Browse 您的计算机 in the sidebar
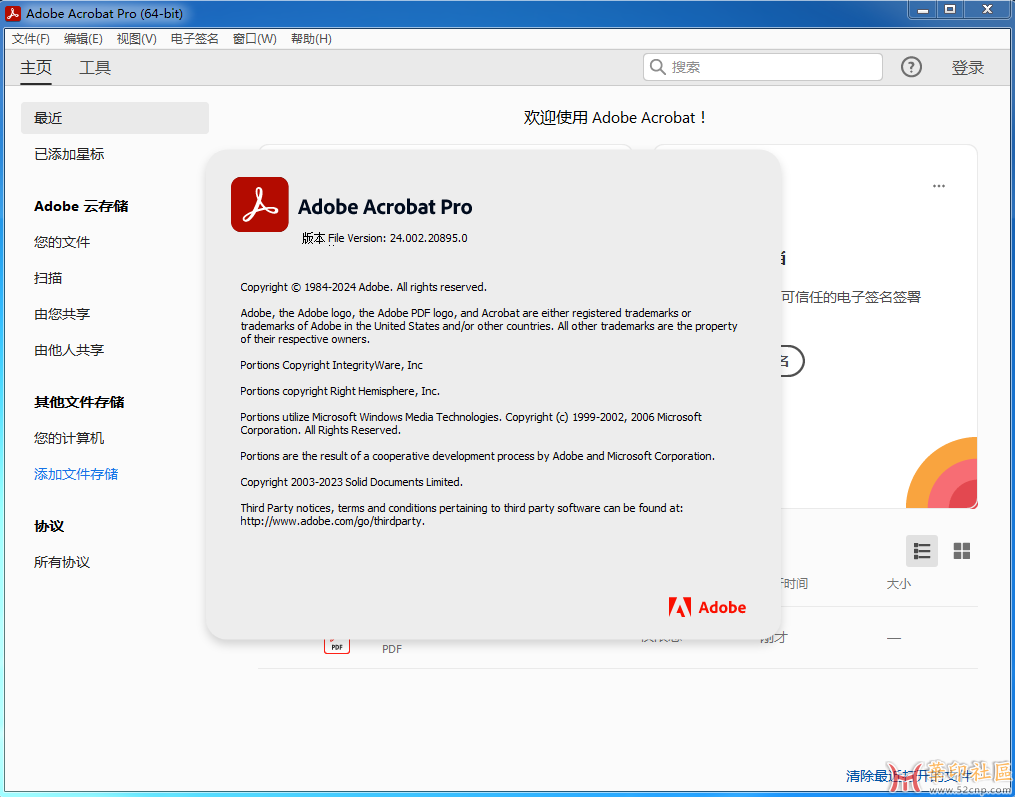This screenshot has height=797, width=1015. tap(69, 438)
